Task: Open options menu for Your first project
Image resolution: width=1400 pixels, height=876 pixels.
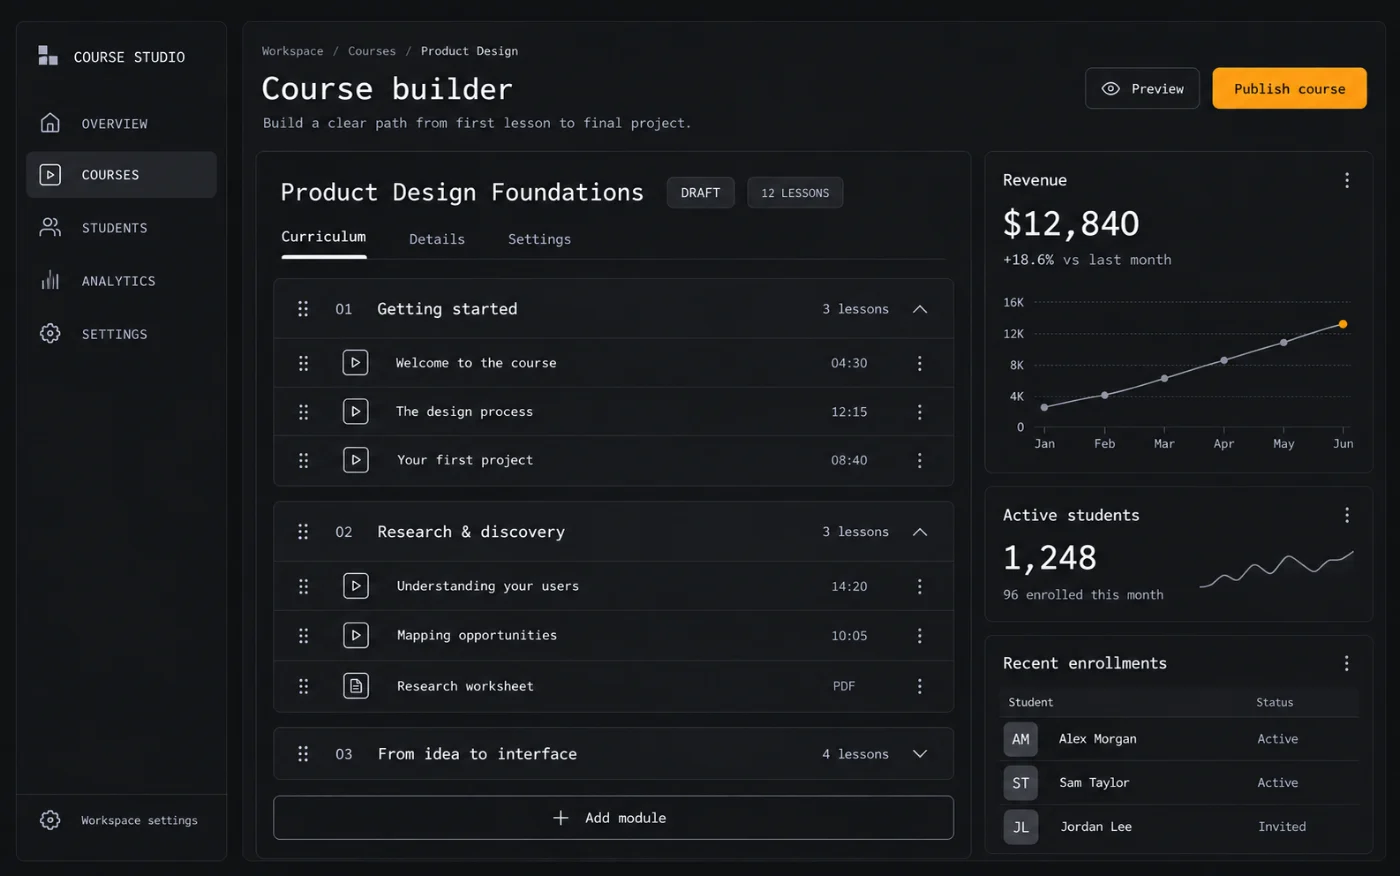Action: click(x=920, y=460)
